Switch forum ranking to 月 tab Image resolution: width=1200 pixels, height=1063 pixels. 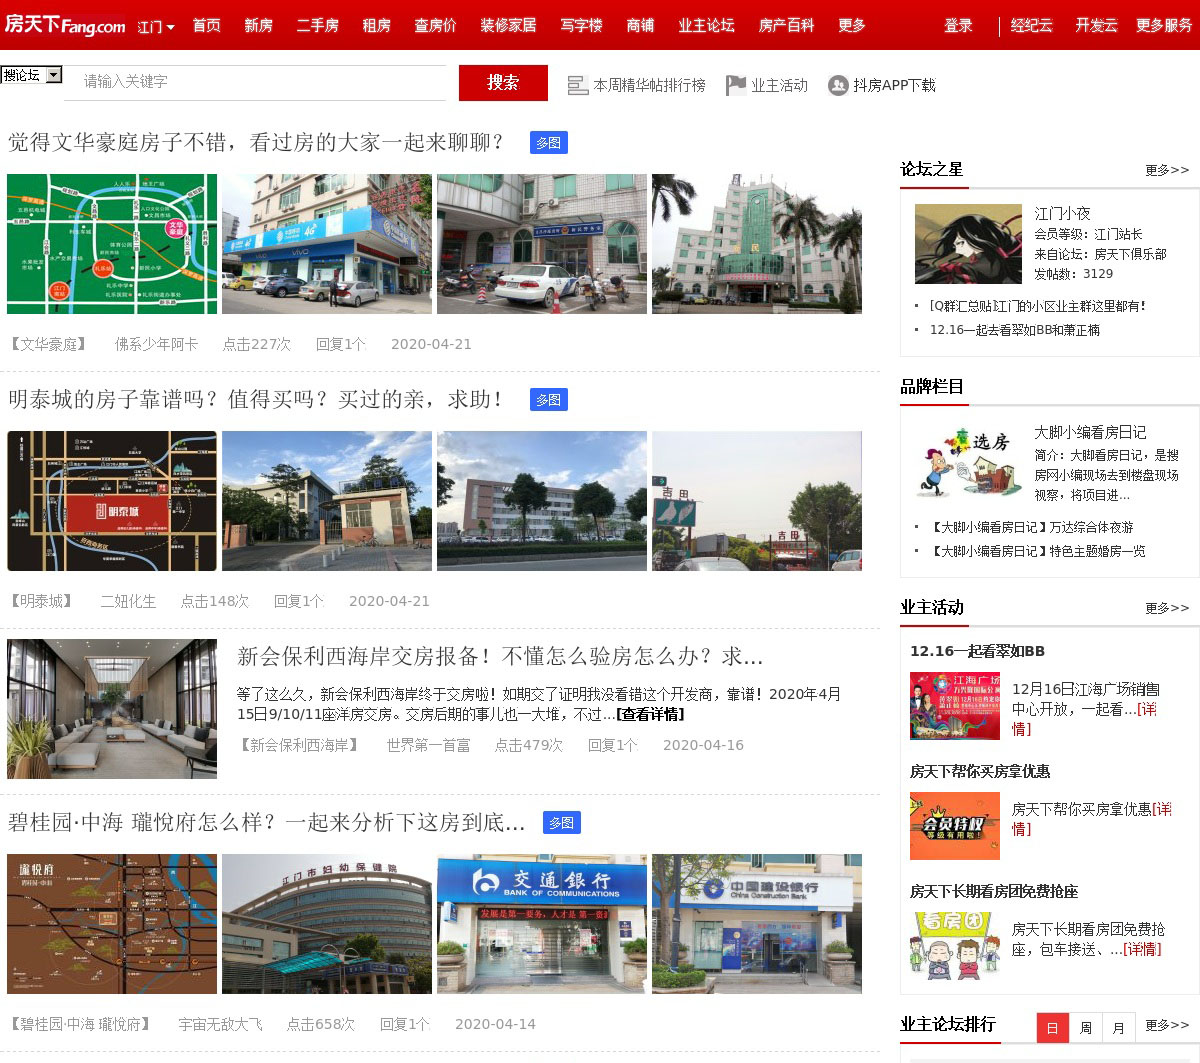pyautogui.click(x=1118, y=1028)
